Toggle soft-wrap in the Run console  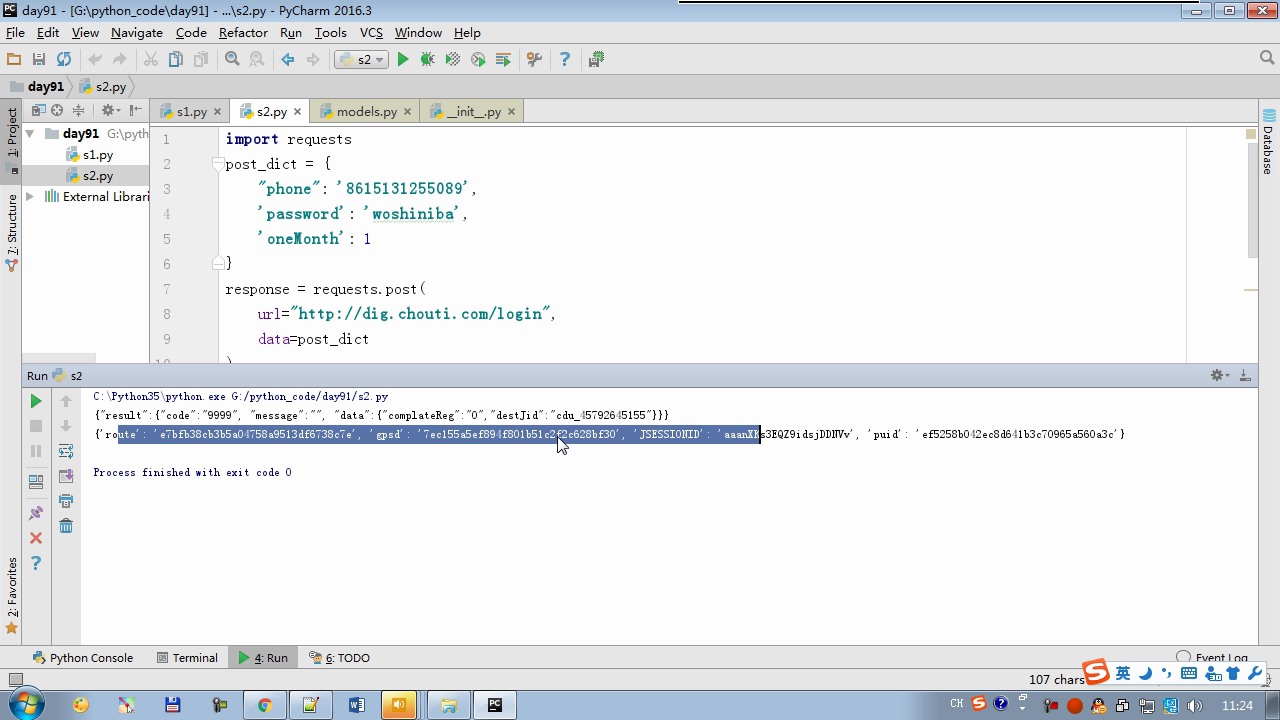(x=66, y=451)
